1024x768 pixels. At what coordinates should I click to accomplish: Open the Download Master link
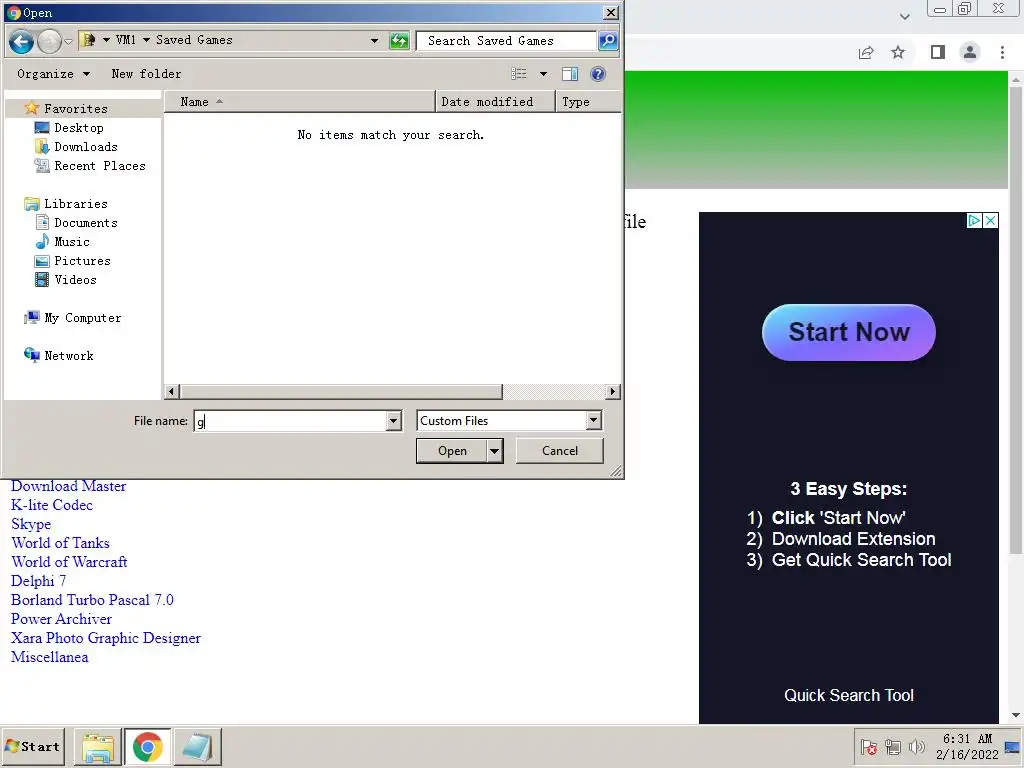pyautogui.click(x=69, y=486)
